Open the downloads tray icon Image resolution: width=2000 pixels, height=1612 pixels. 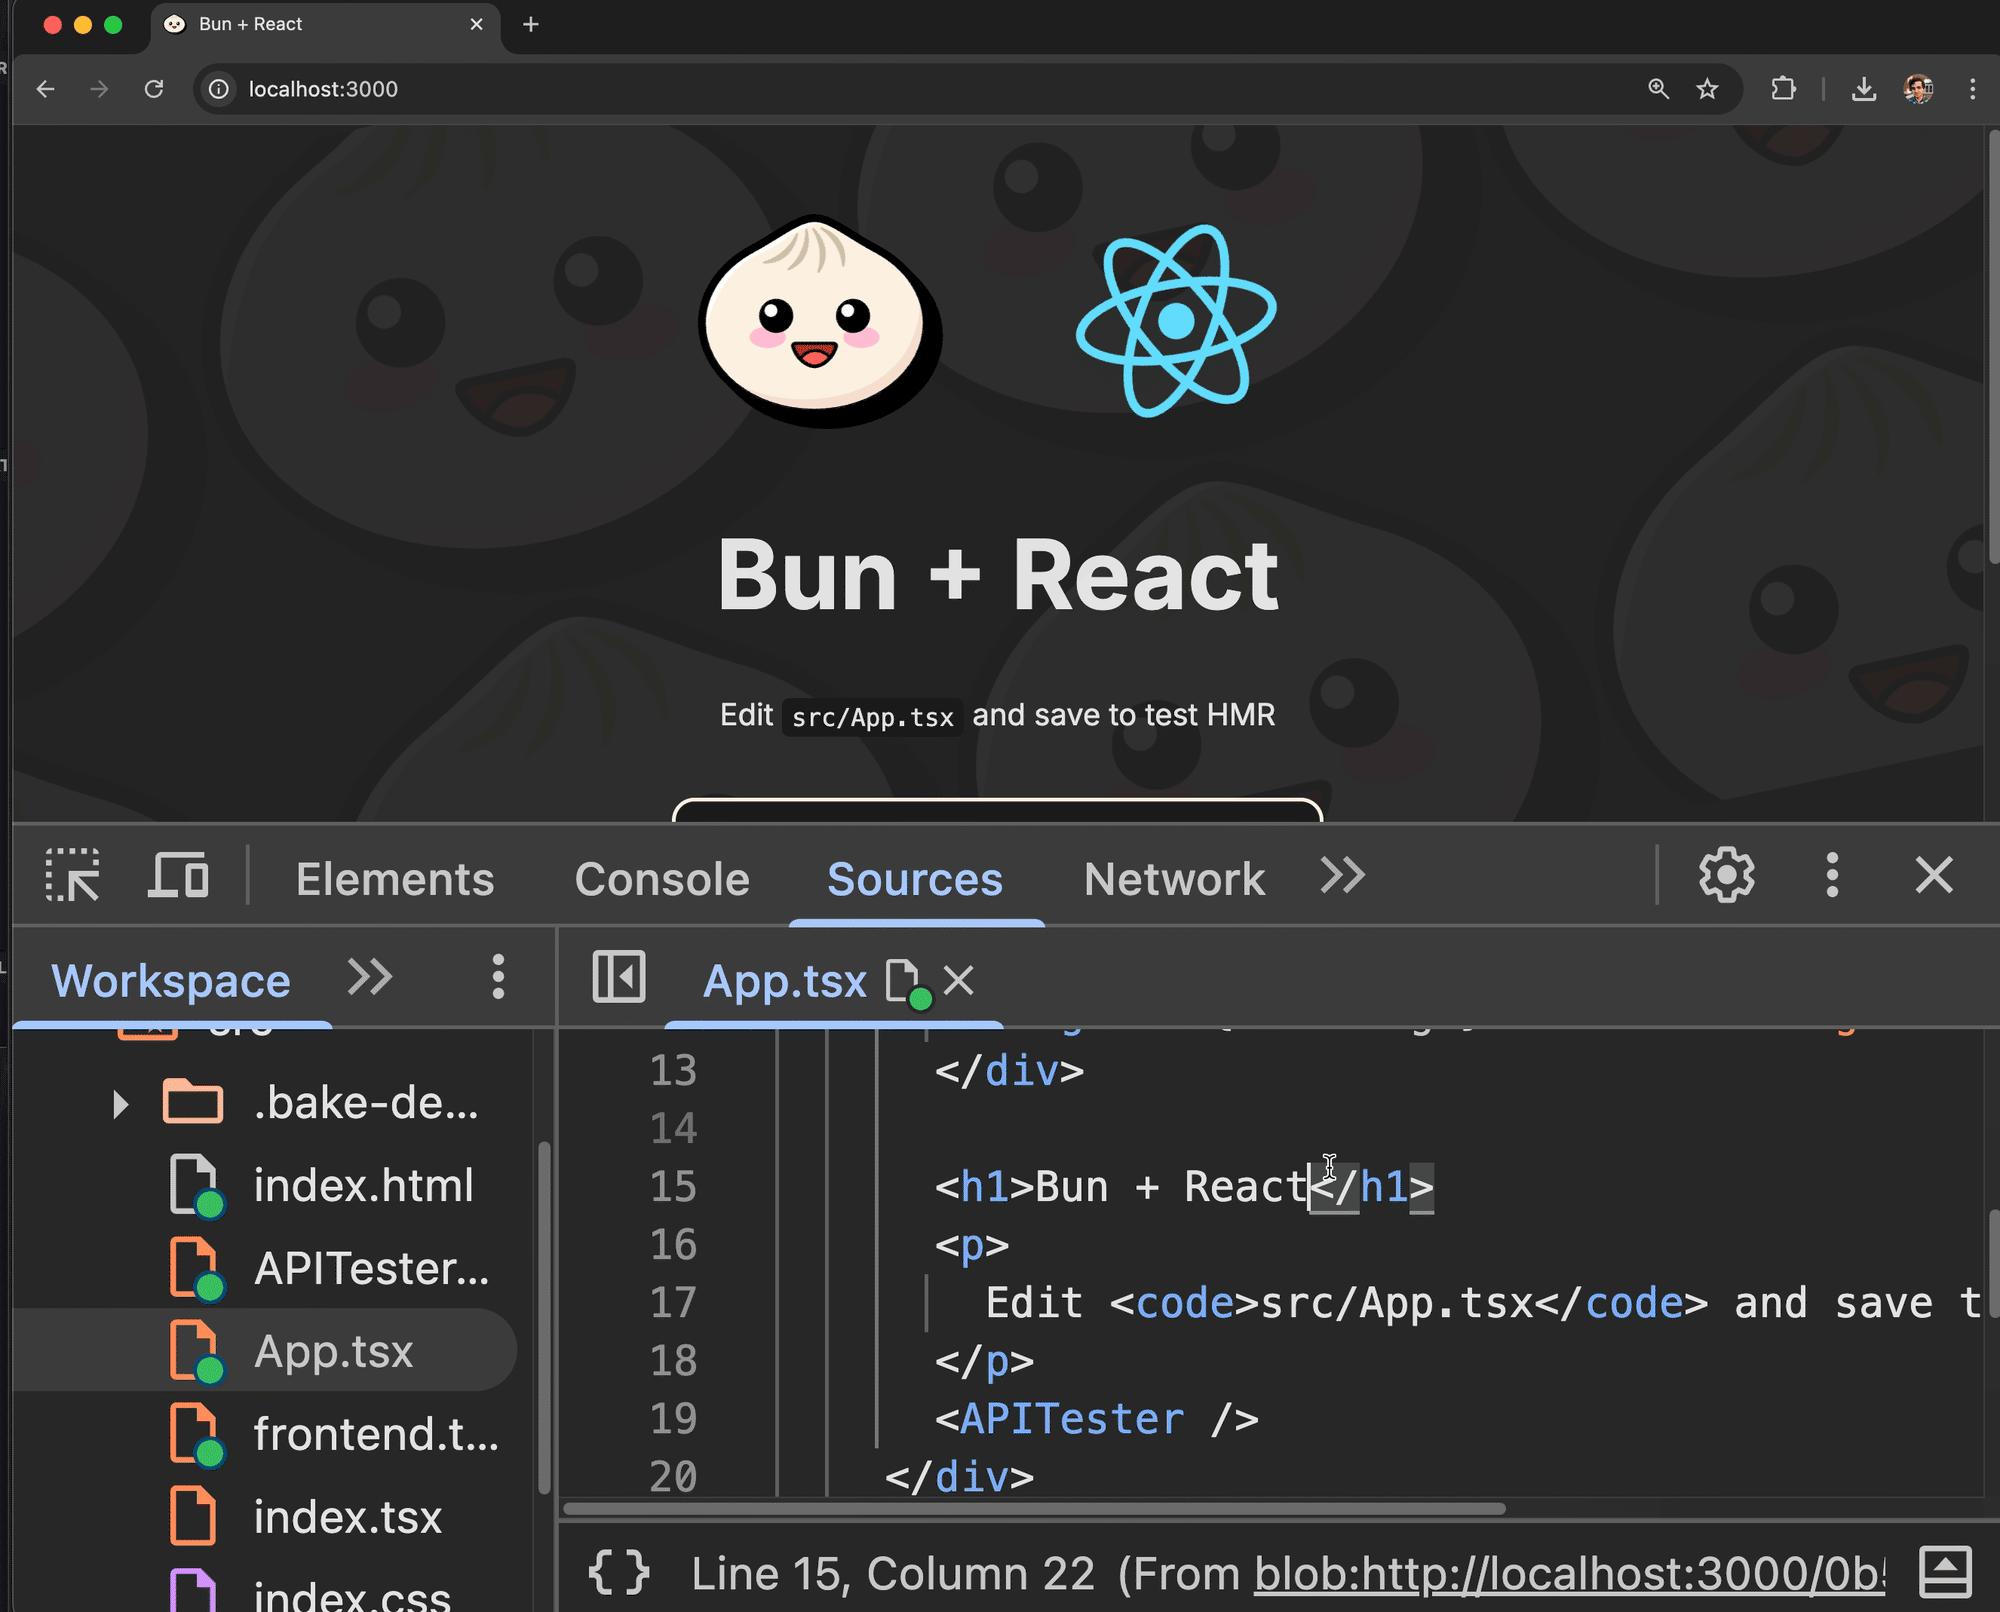(1864, 89)
